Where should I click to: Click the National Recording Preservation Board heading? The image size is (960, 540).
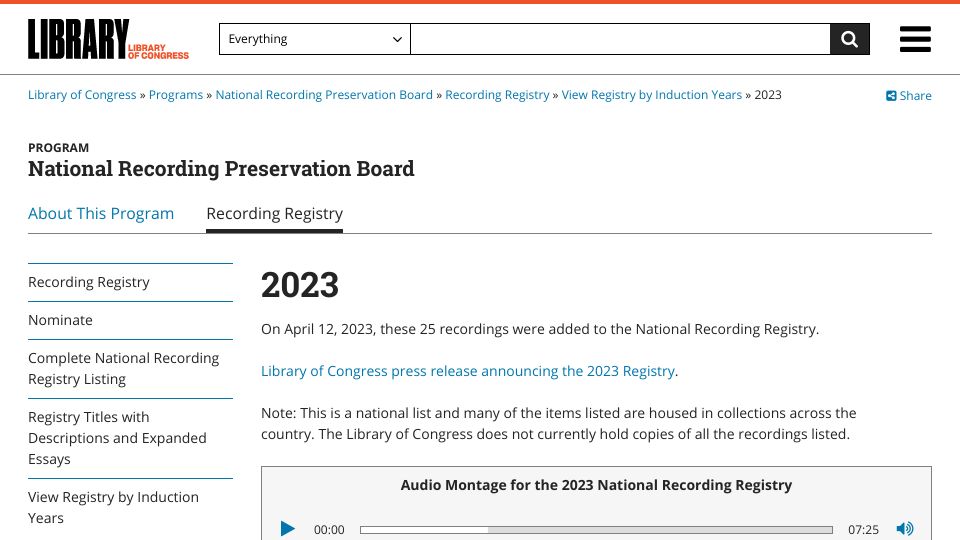point(221,168)
